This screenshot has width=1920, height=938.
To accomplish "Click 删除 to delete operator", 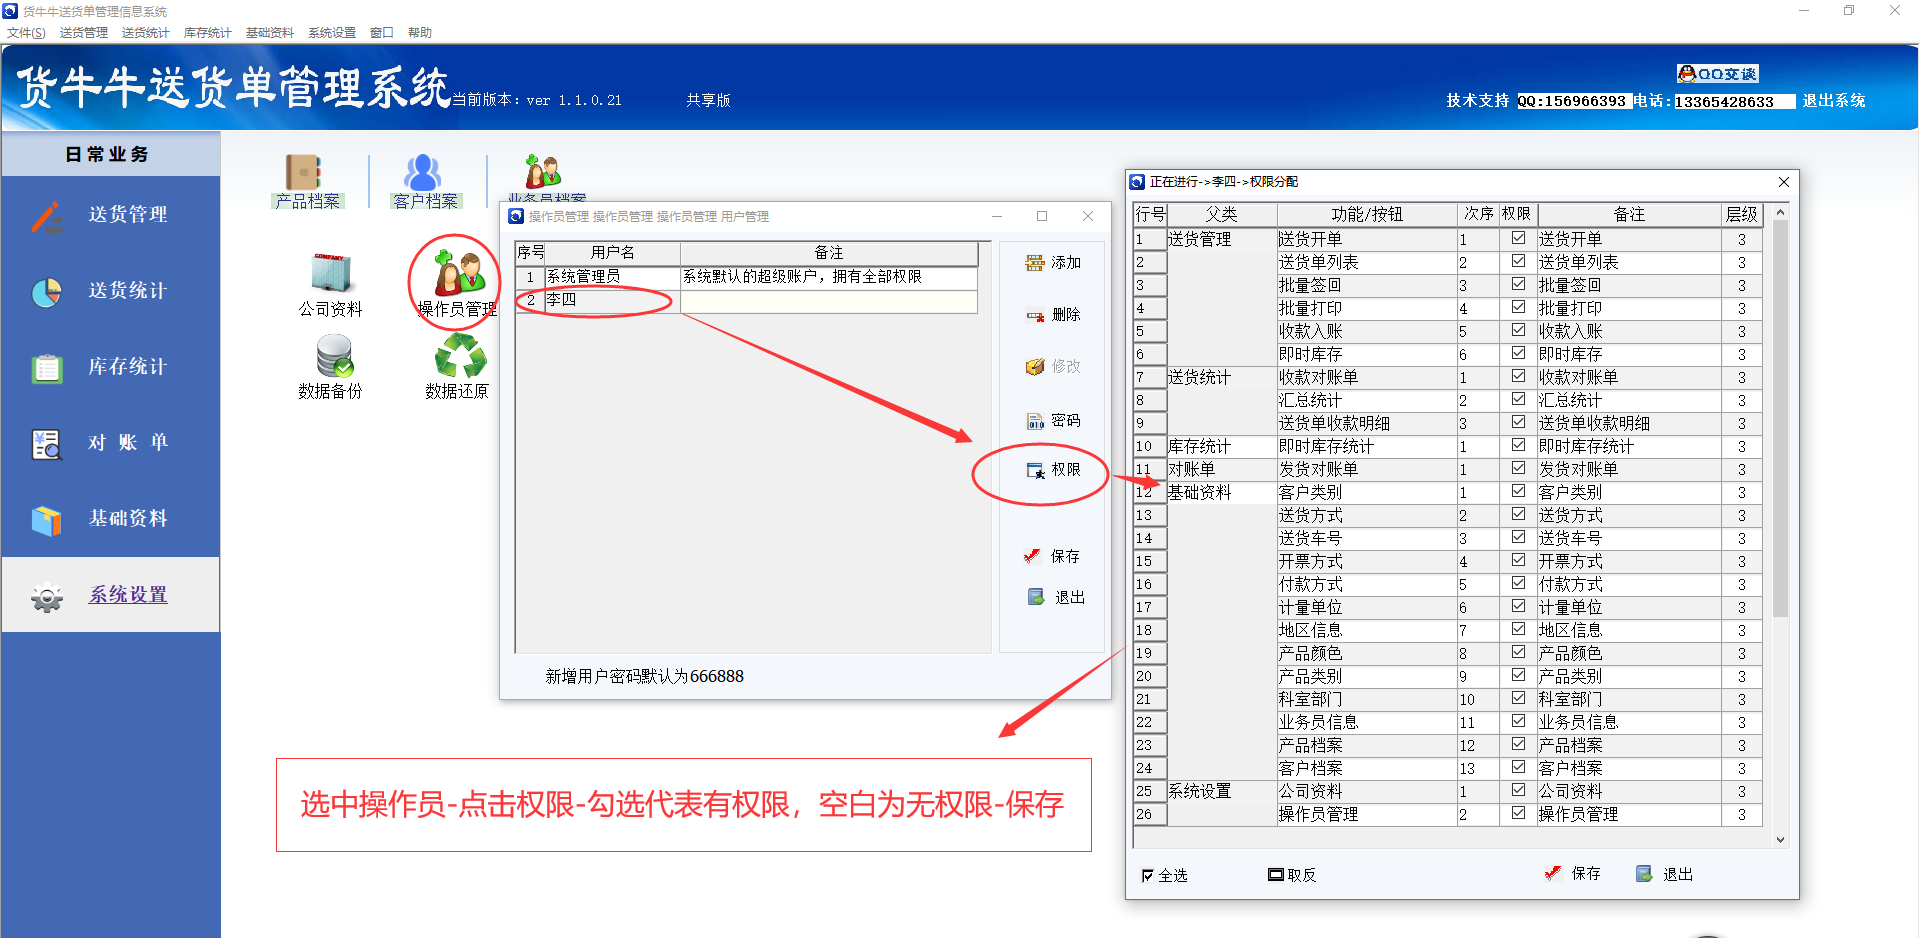I will coord(1053,315).
